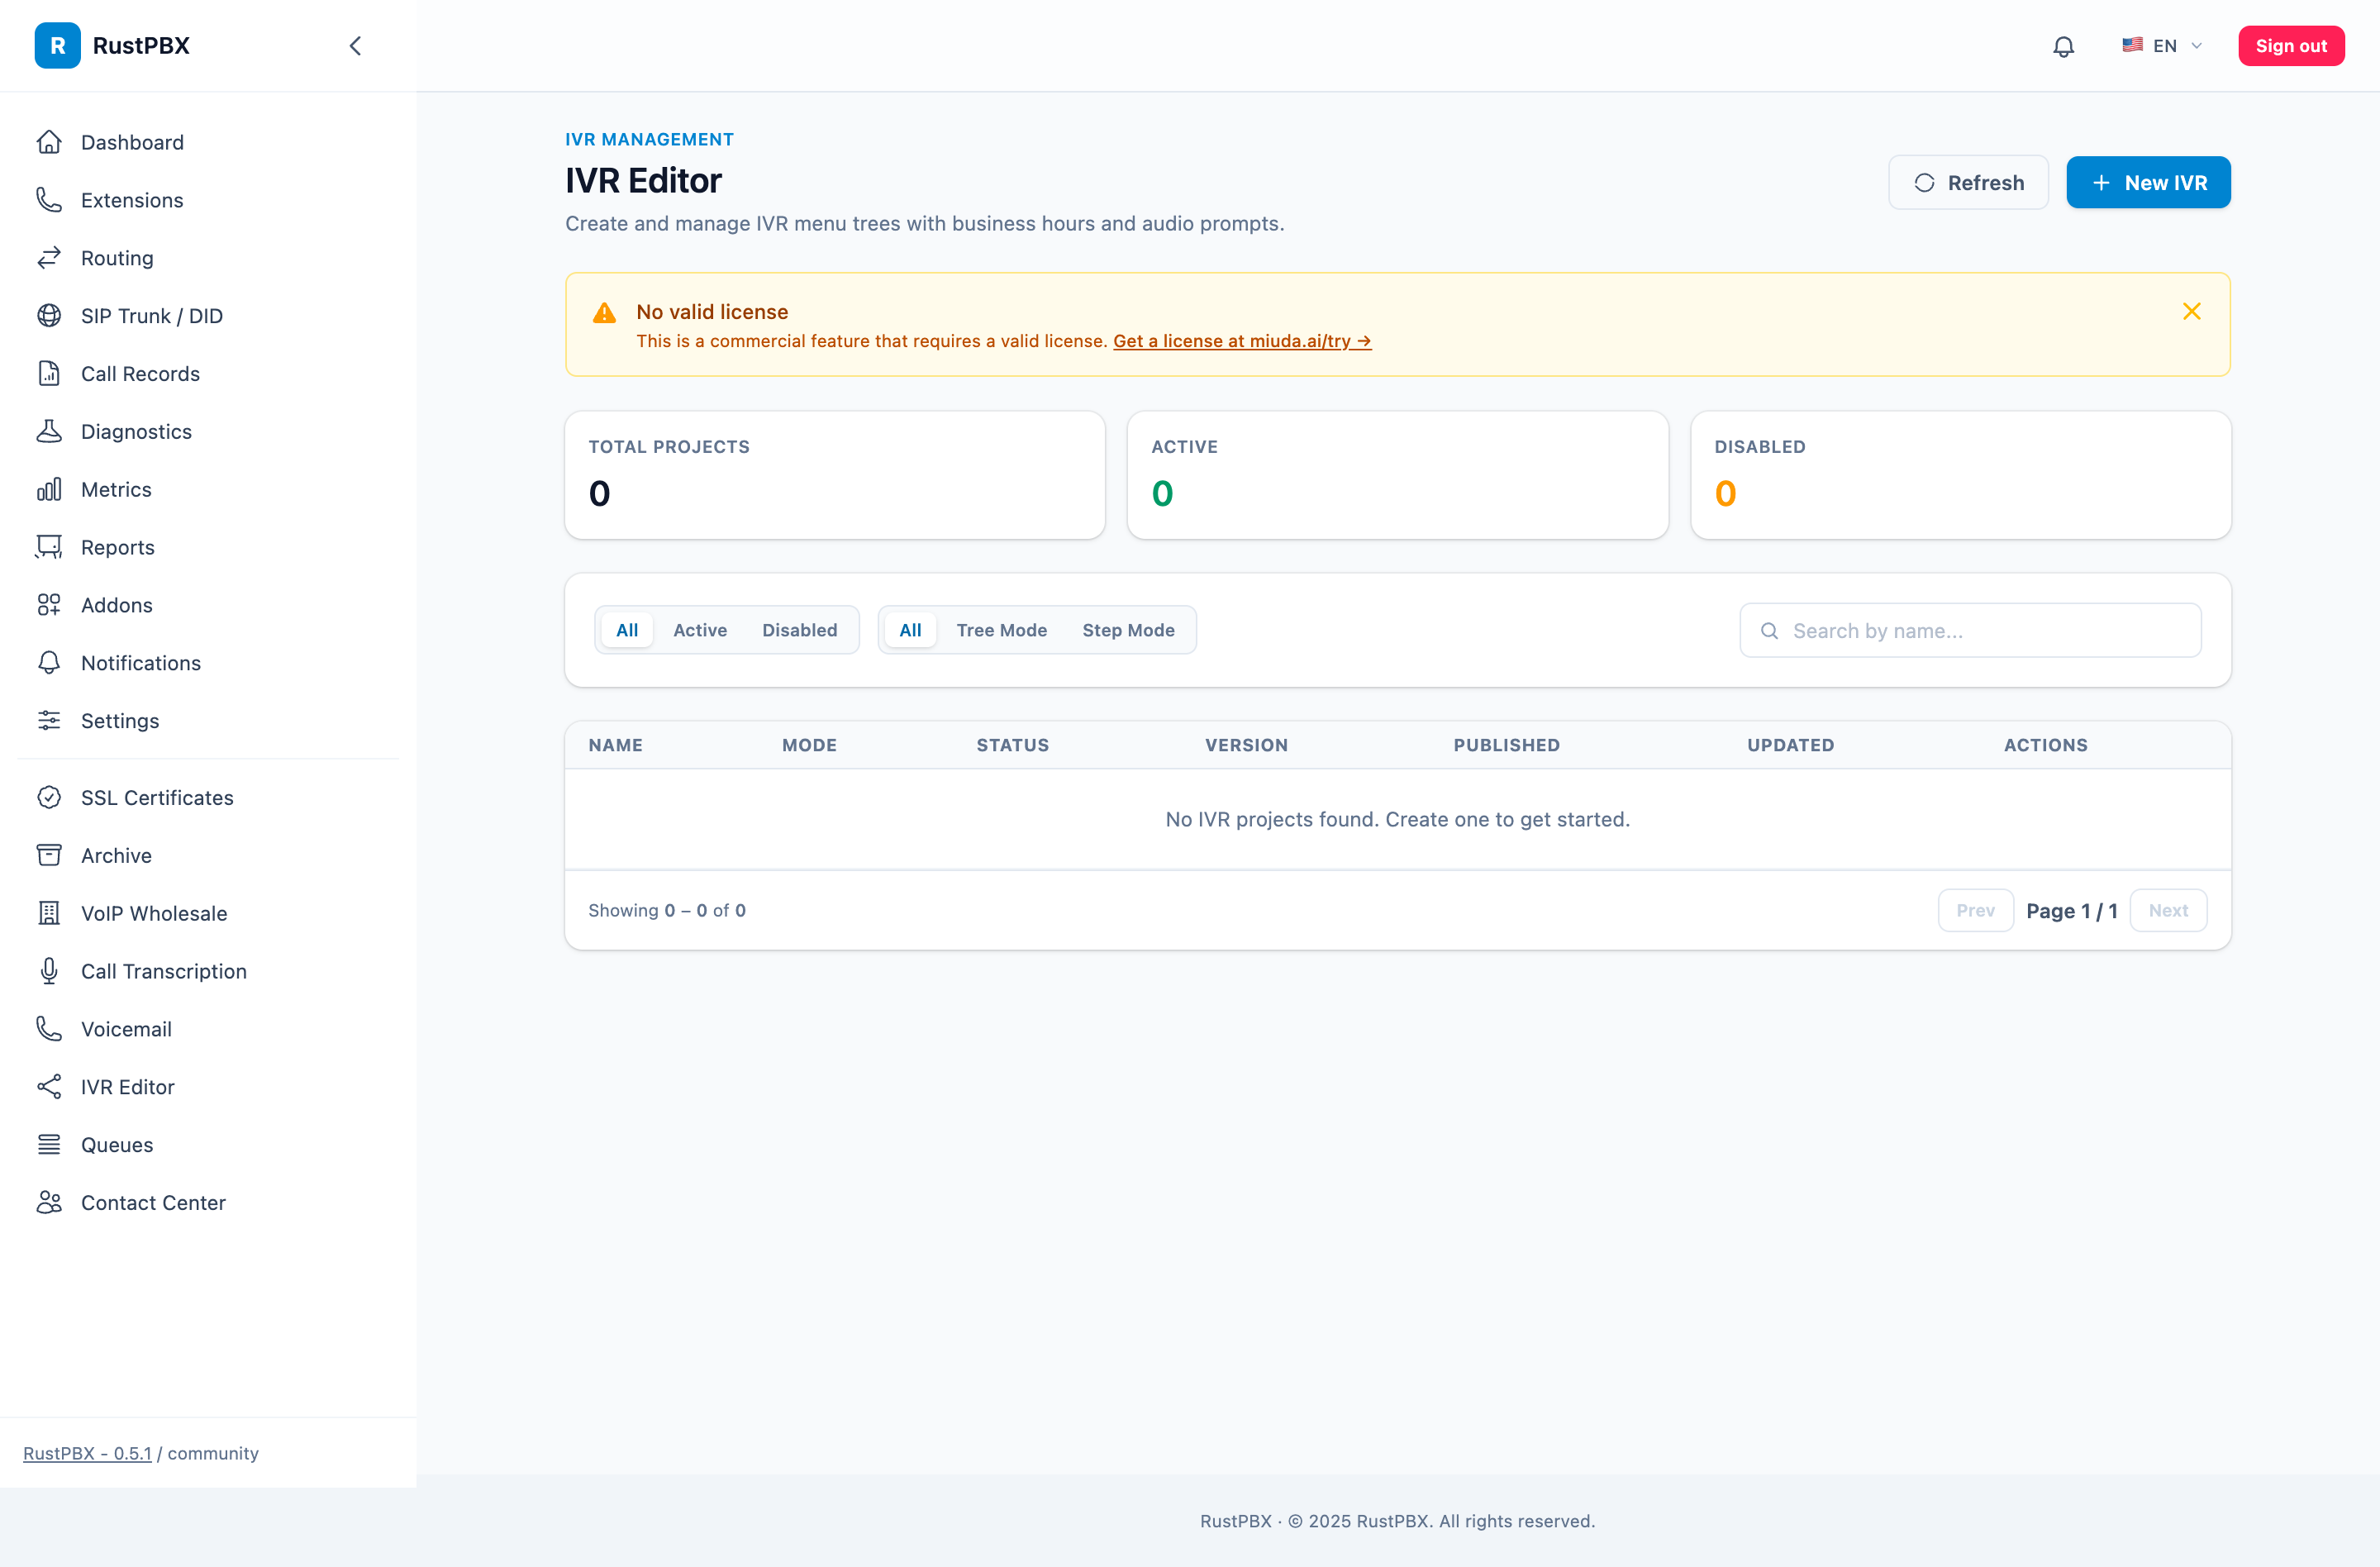Image resolution: width=2380 pixels, height=1567 pixels.
Task: Click the Settings sliders icon
Action: pos(49,721)
